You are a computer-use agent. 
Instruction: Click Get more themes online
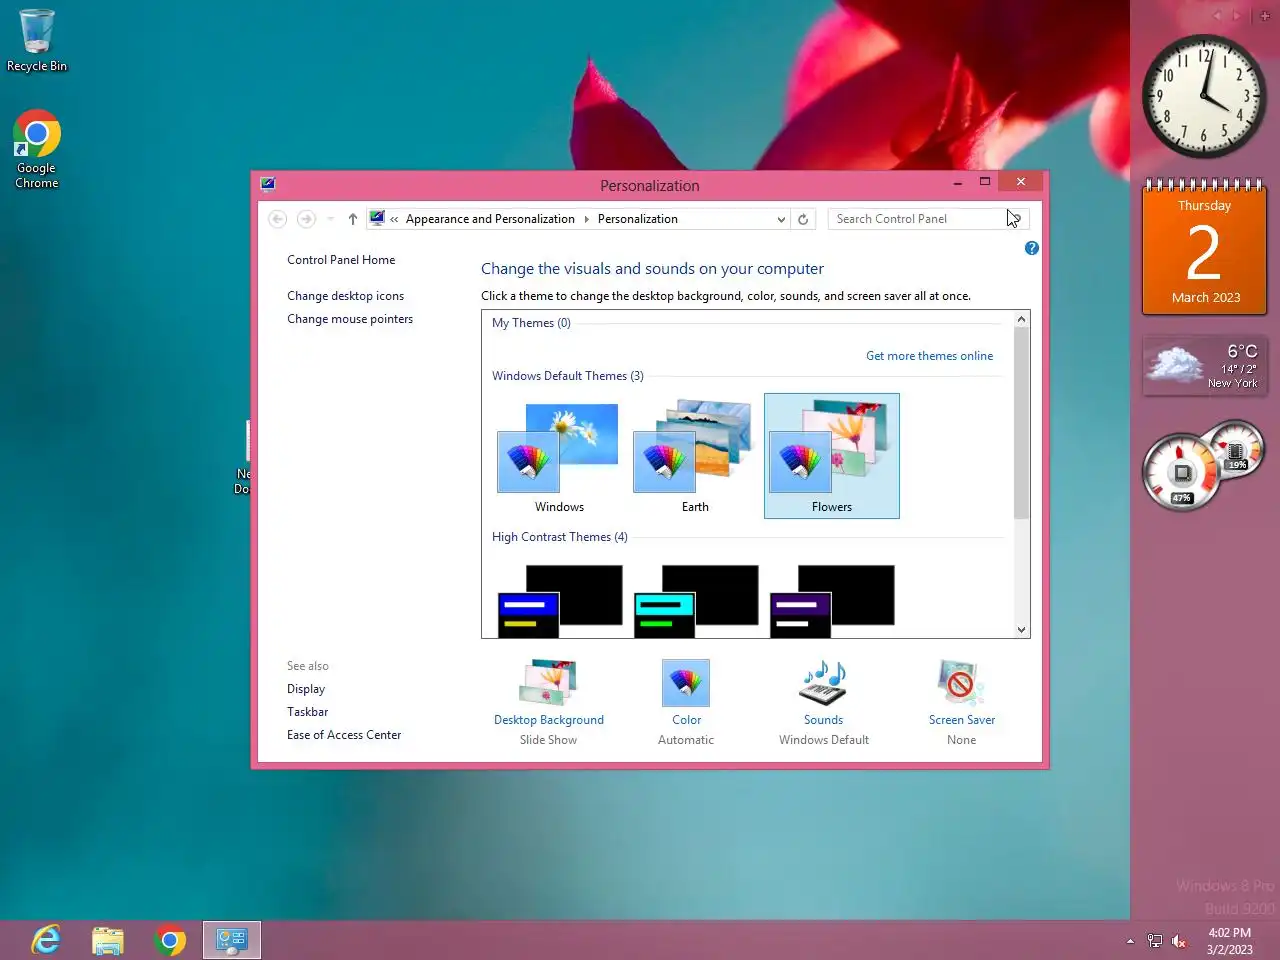(929, 356)
